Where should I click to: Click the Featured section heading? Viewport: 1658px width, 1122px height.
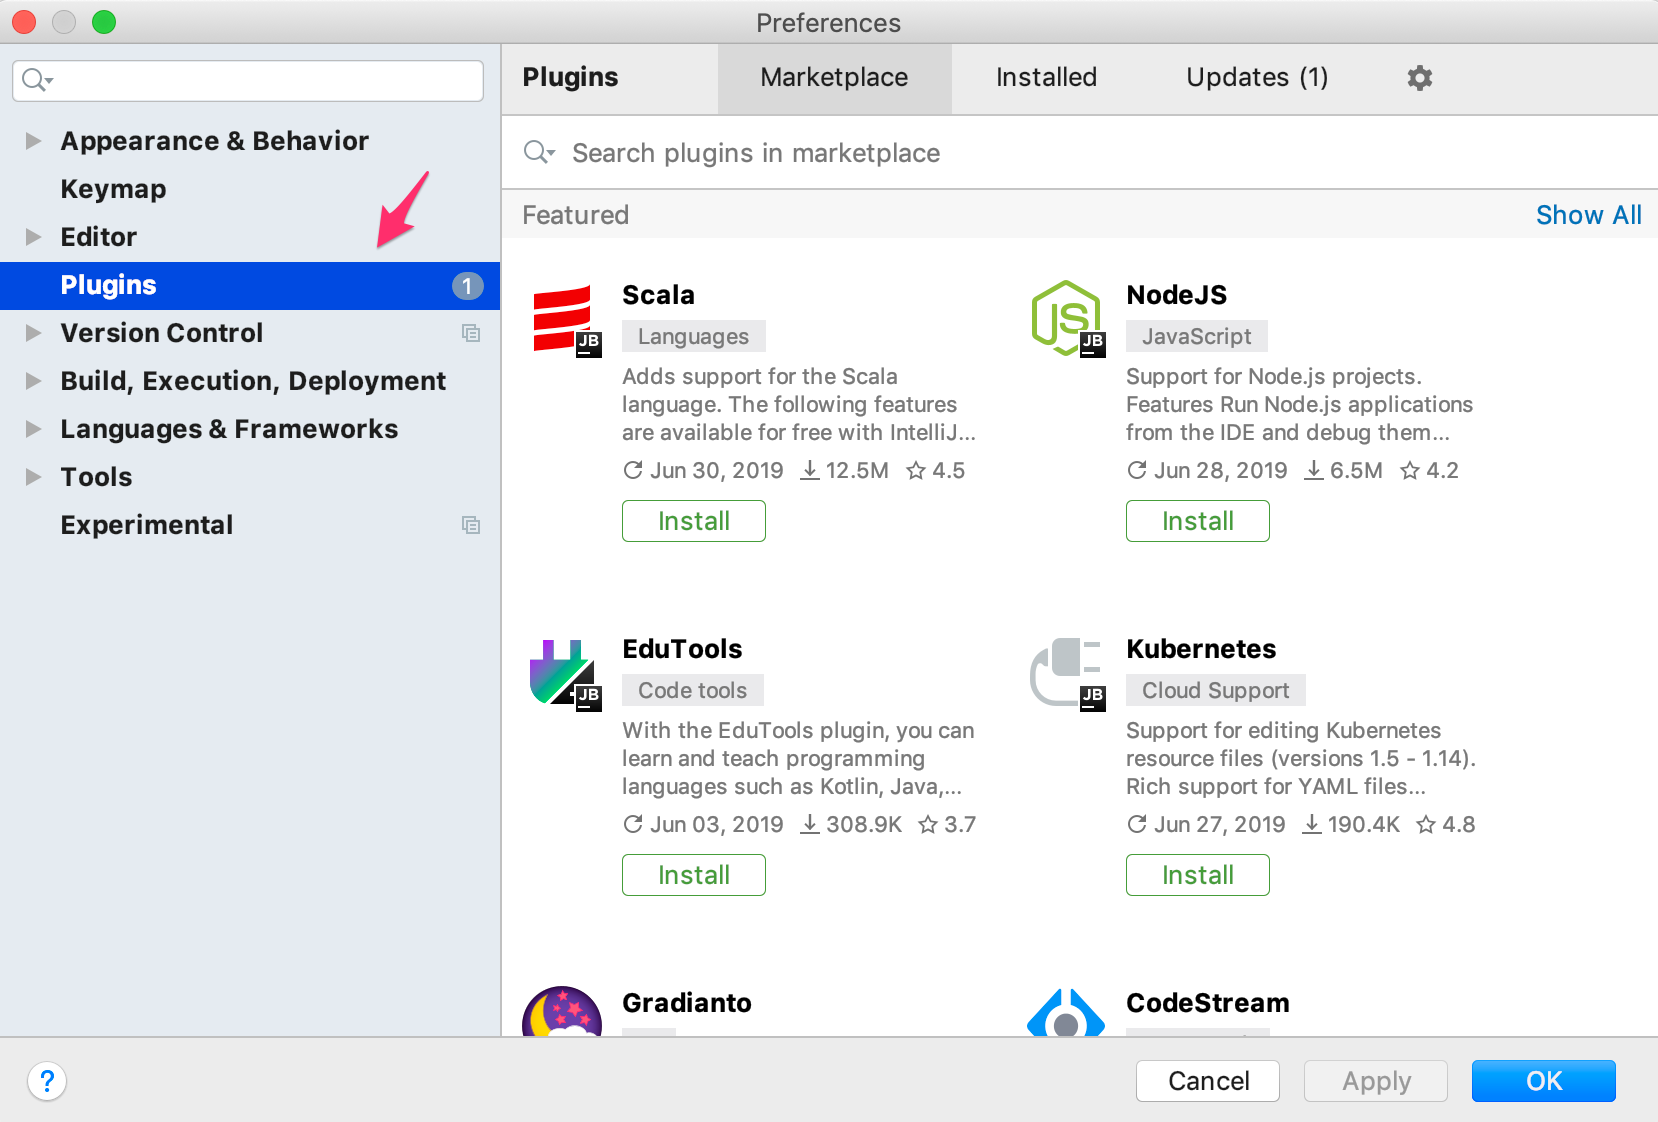coord(575,215)
